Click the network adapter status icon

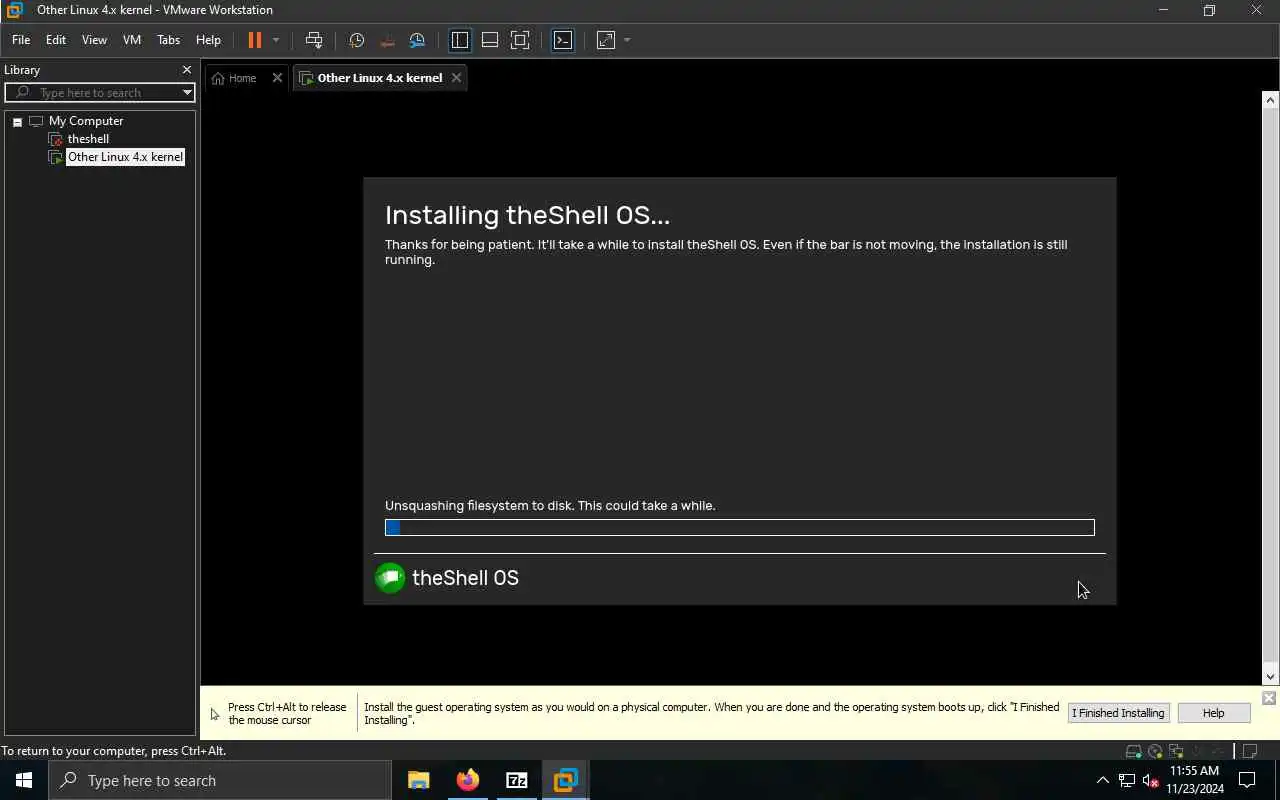1176,751
